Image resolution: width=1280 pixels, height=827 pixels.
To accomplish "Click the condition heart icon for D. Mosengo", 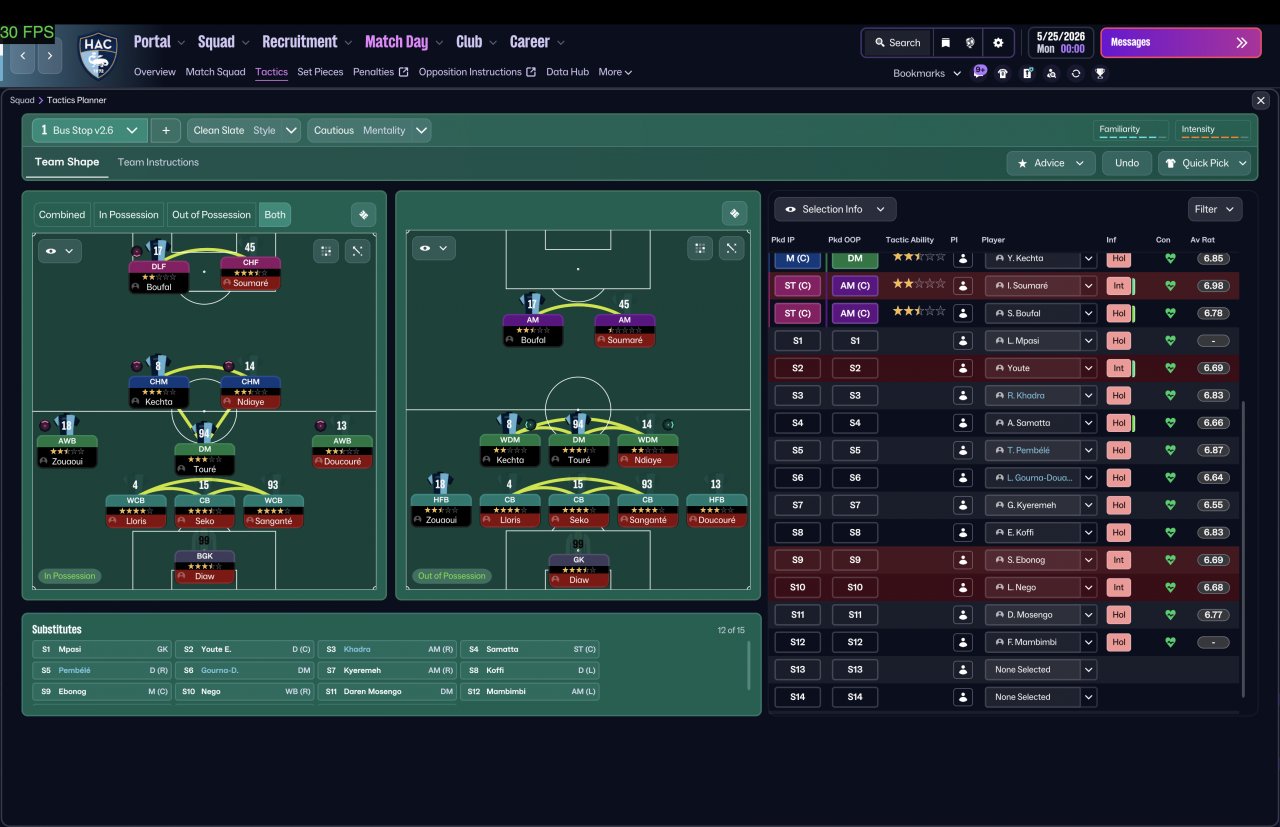I will coord(1170,615).
